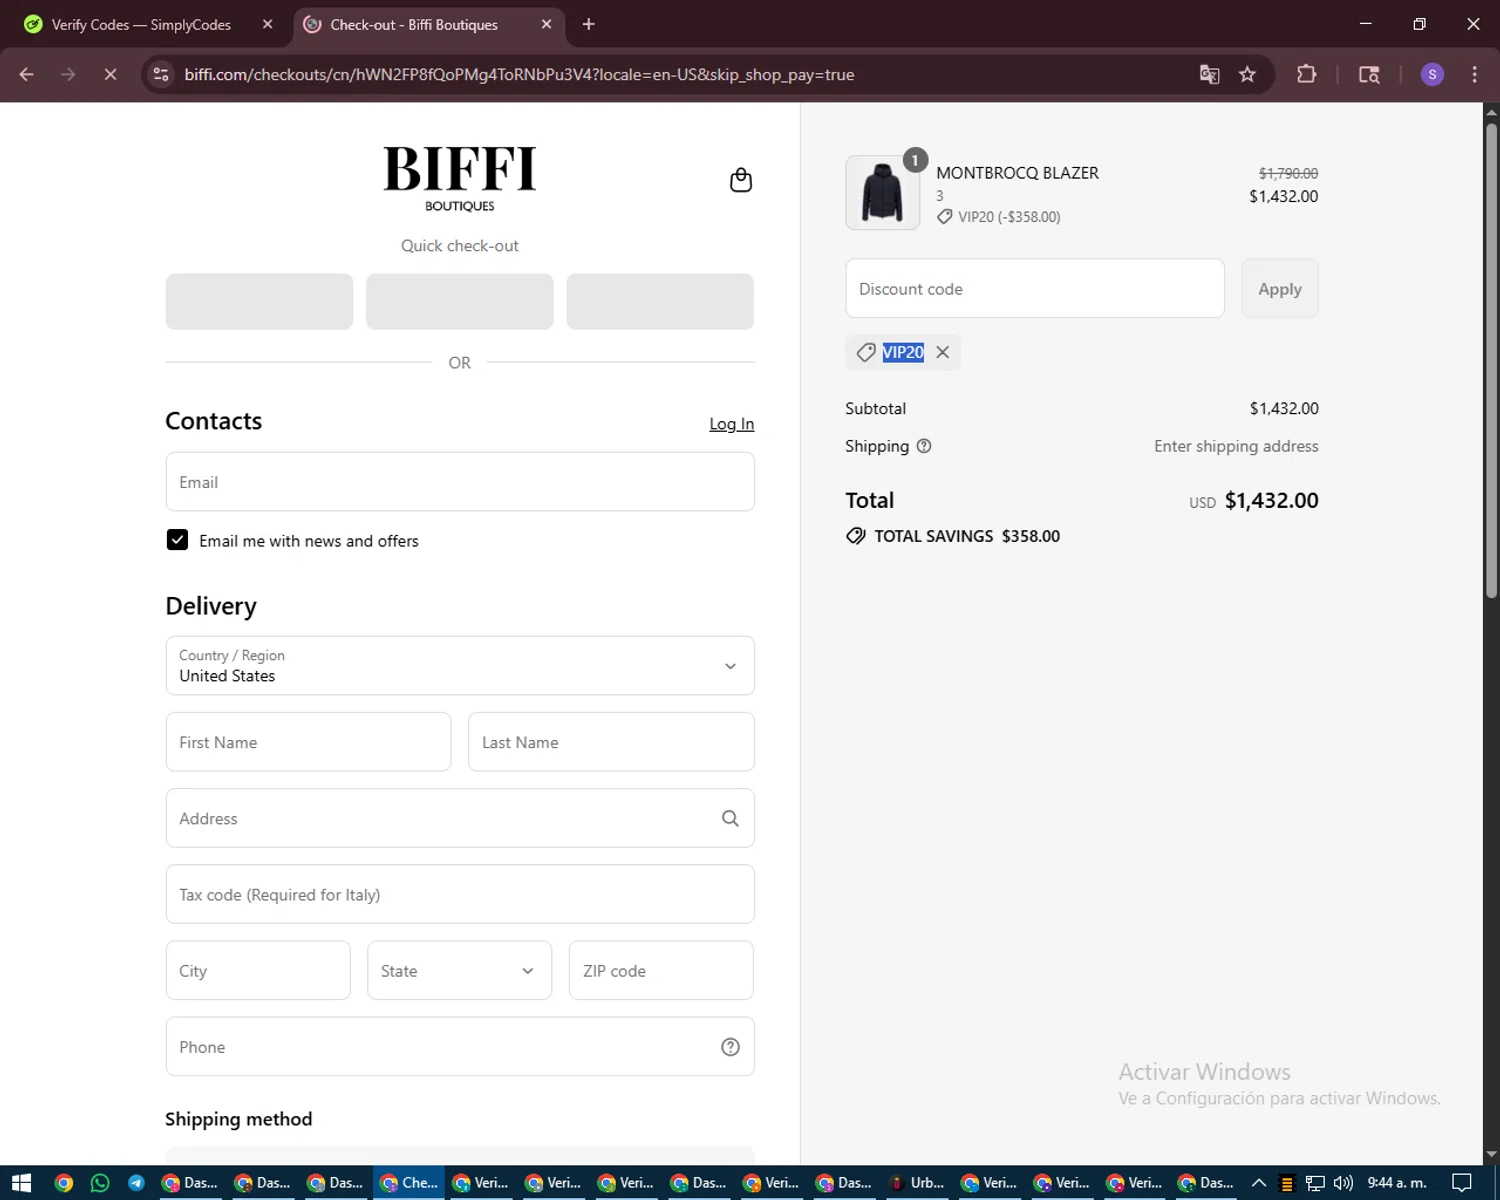Open the Windows notification center
The height and width of the screenshot is (1200, 1500).
click(1462, 1183)
